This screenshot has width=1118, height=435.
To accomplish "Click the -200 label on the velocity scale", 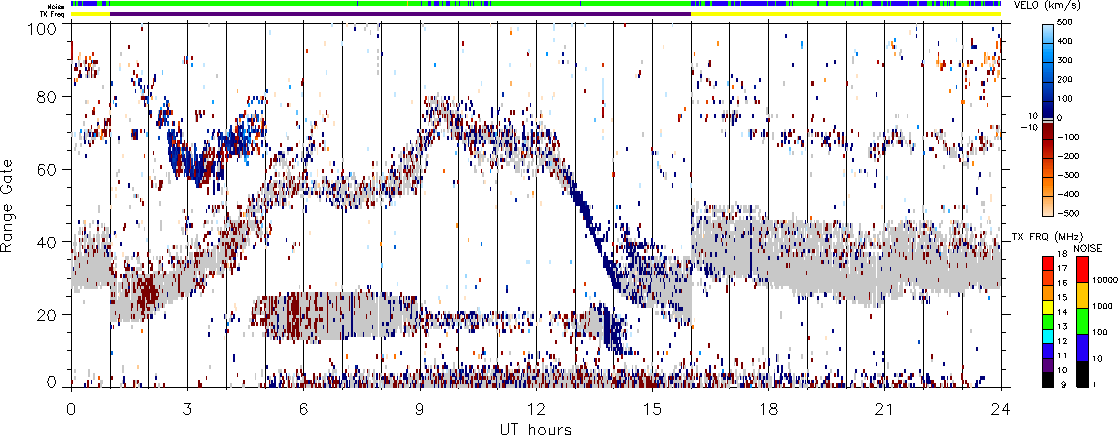I will pyautogui.click(x=1068, y=156).
